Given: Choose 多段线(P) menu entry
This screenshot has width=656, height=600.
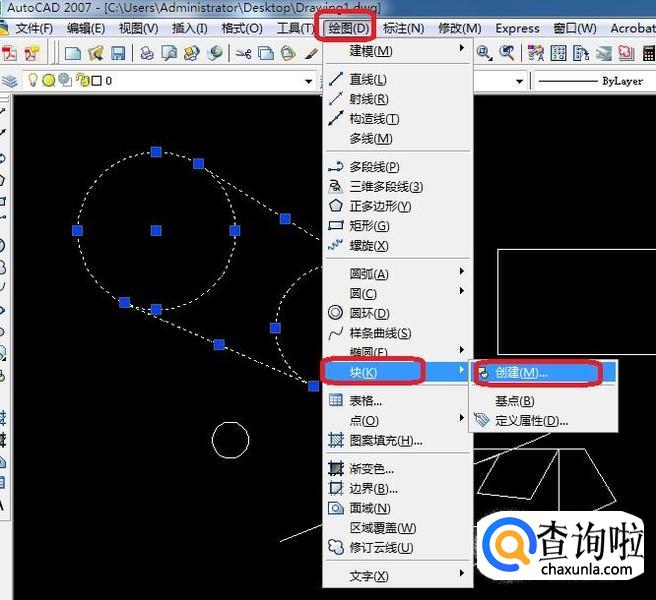Looking at the screenshot, I should [397, 167].
